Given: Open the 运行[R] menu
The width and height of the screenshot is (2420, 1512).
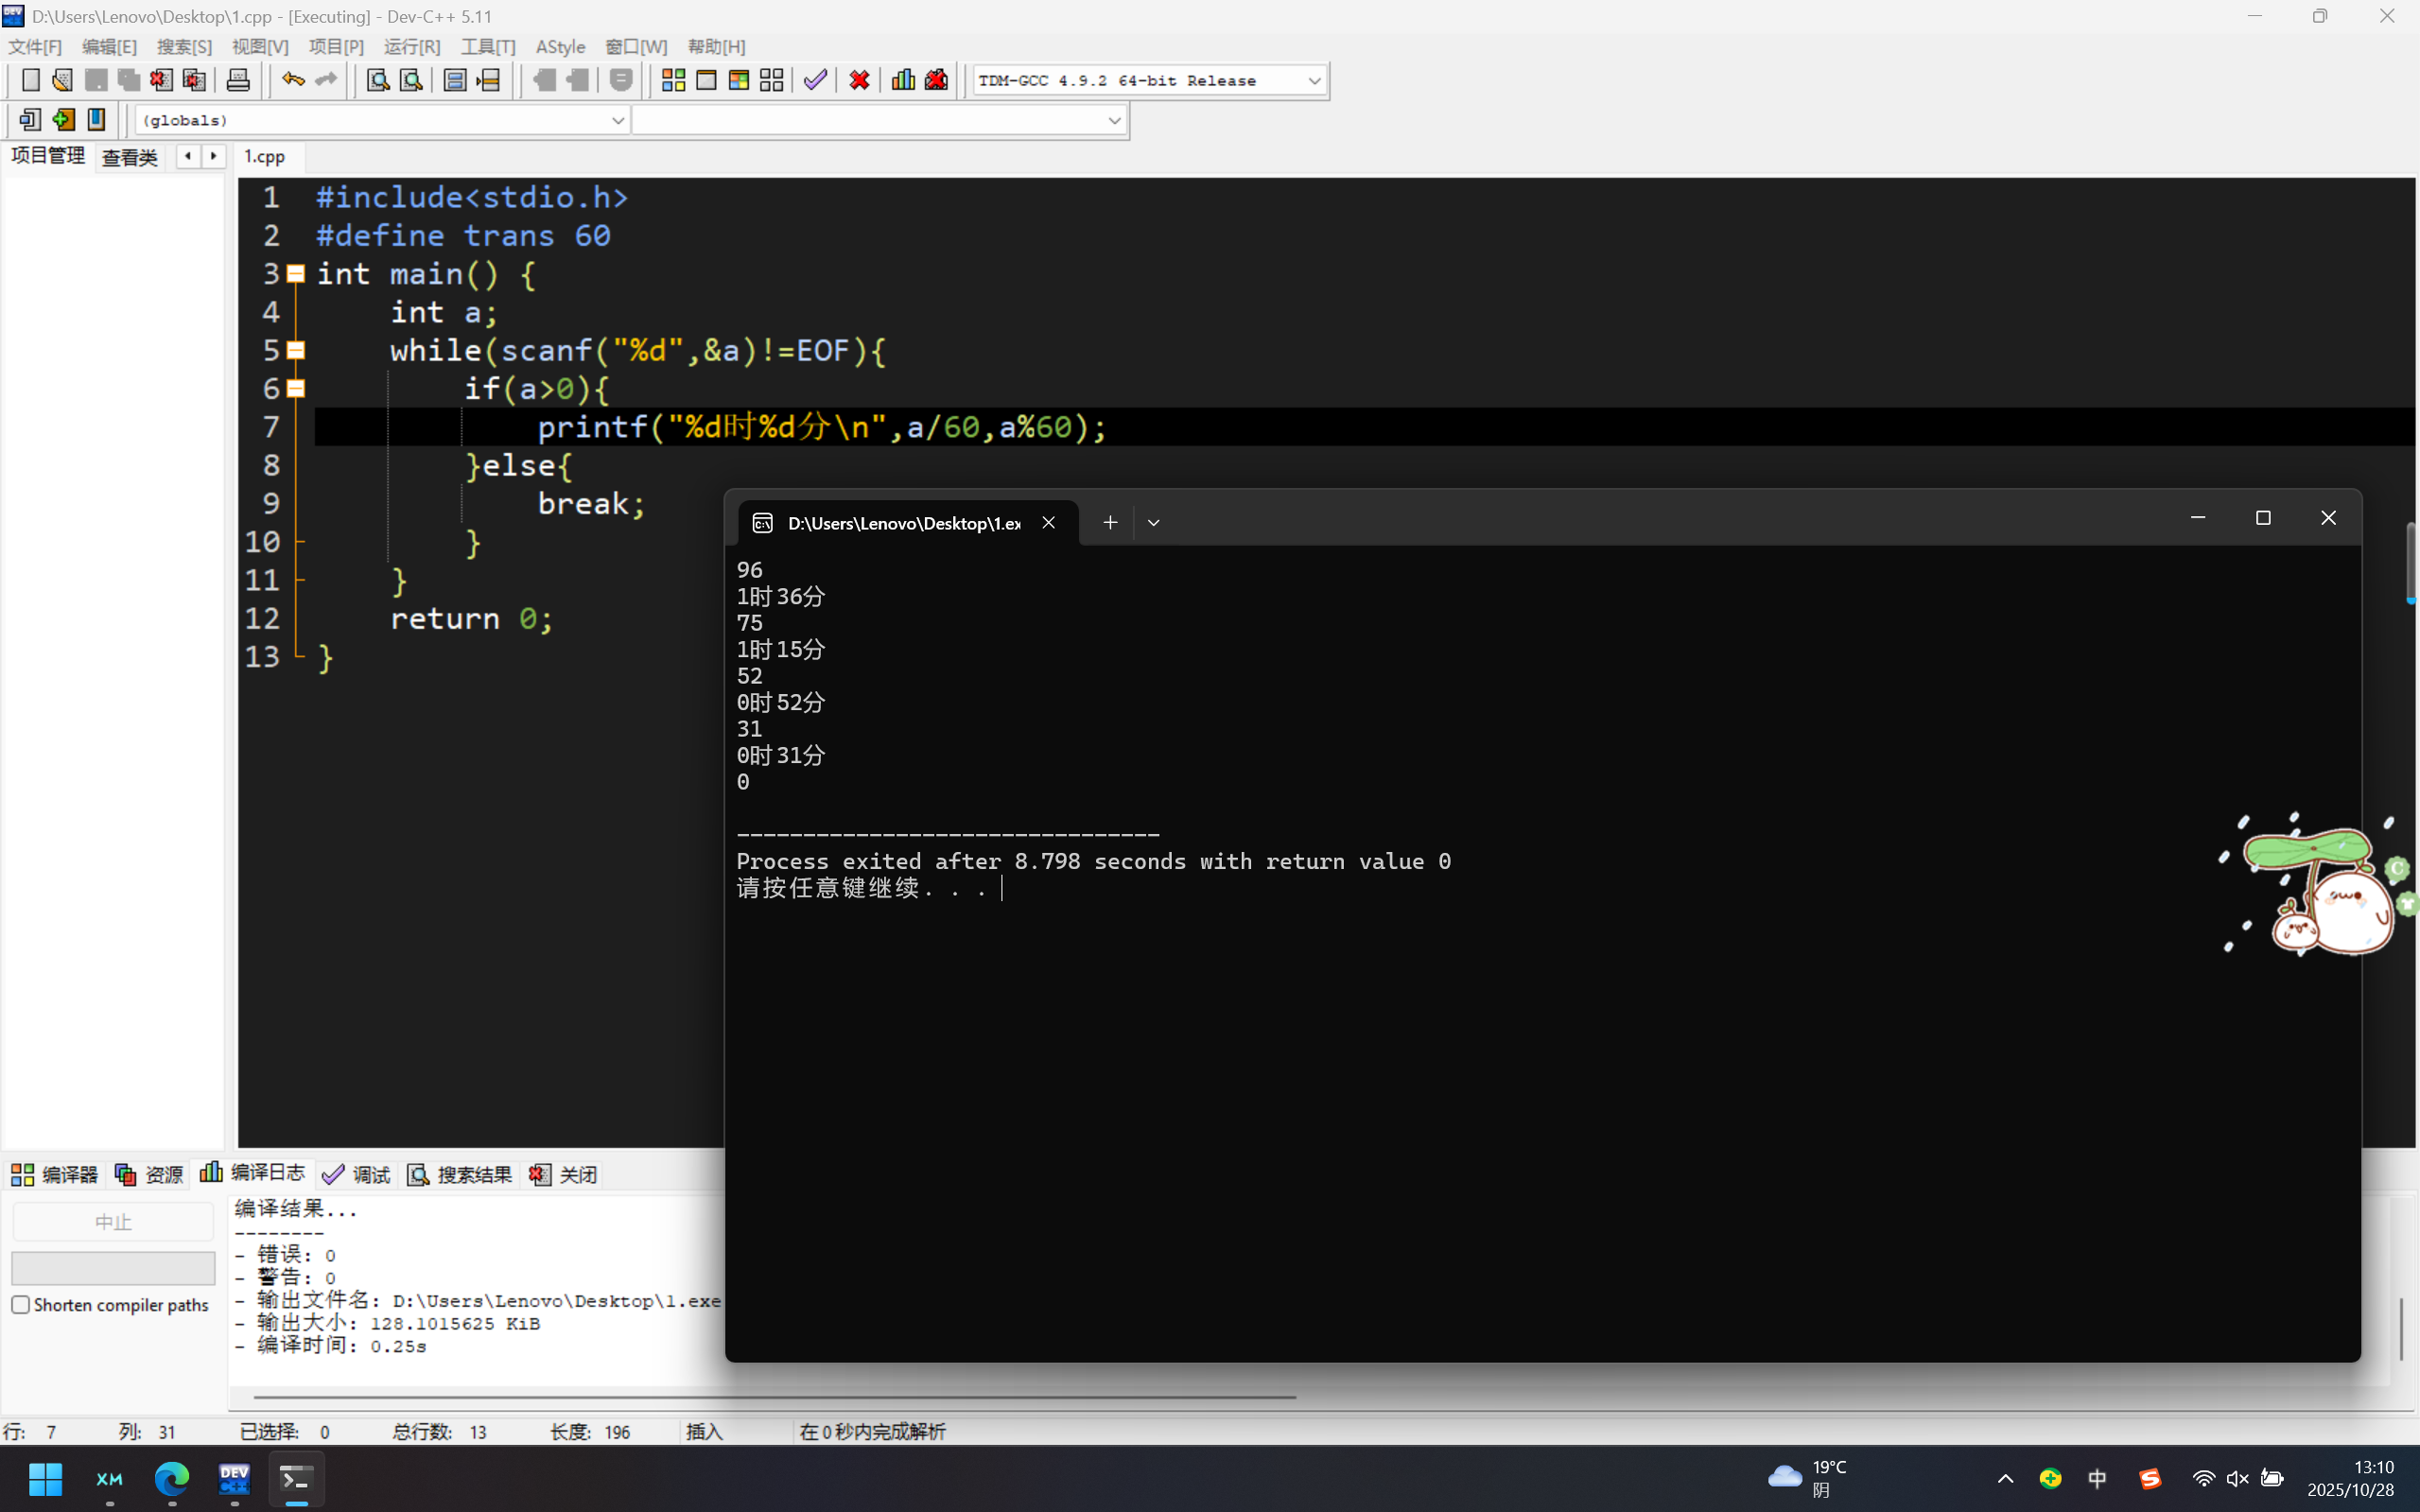Looking at the screenshot, I should point(411,47).
